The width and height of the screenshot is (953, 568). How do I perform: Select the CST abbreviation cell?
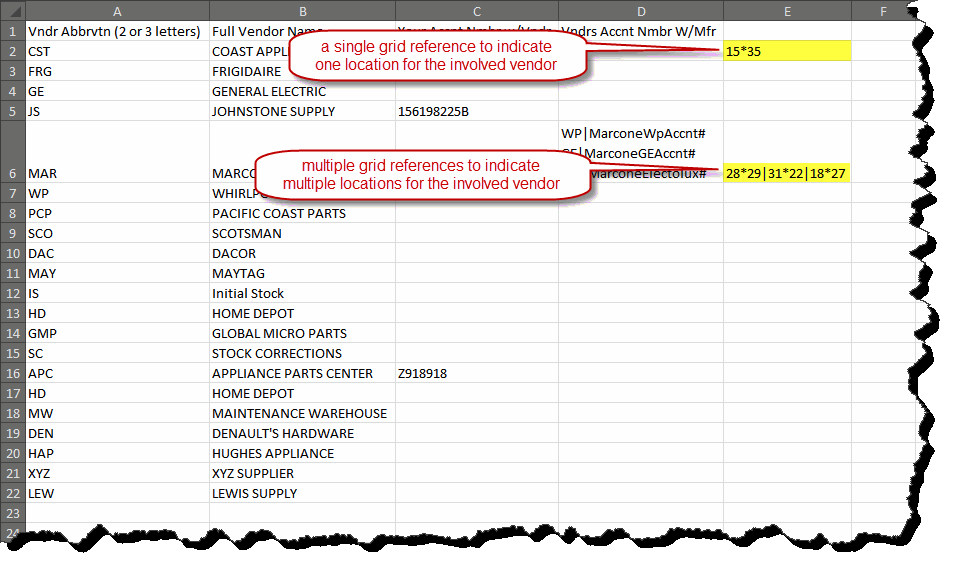[117, 51]
